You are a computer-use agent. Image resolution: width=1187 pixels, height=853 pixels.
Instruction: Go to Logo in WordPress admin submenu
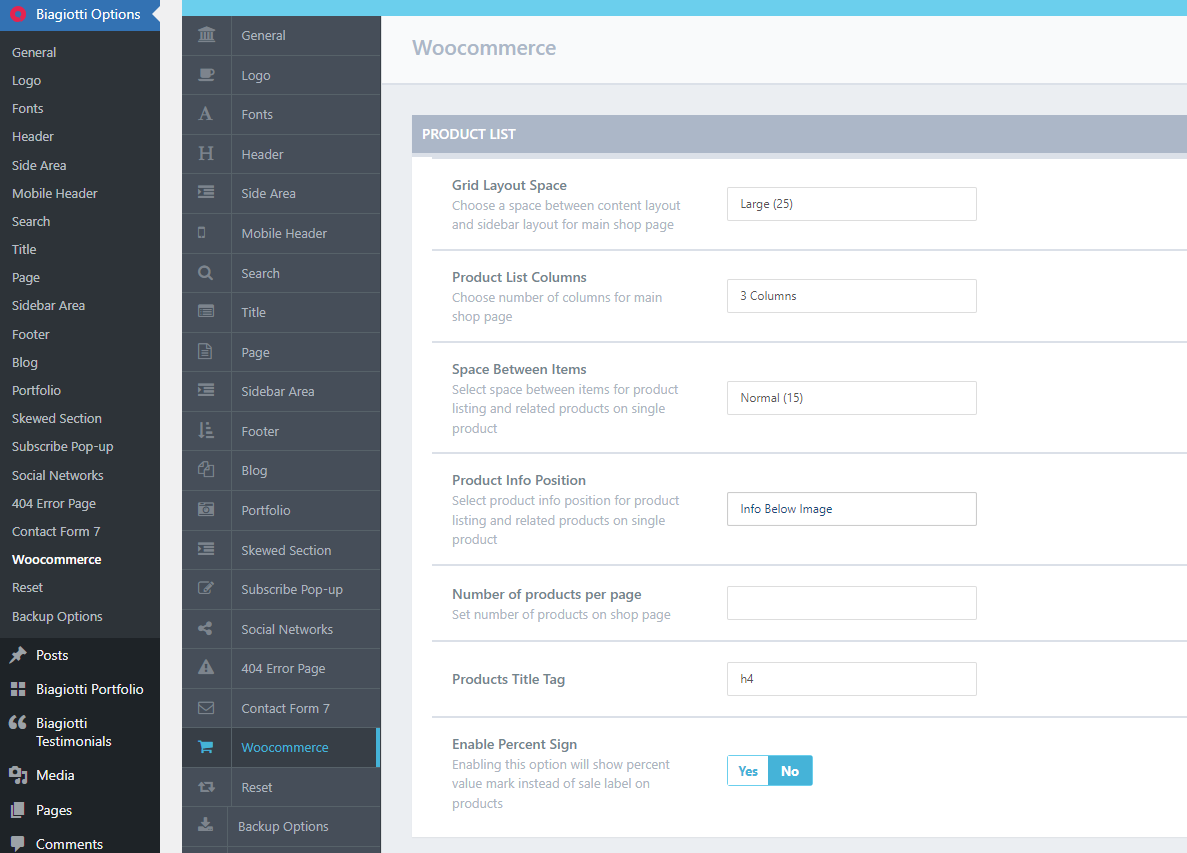pyautogui.click(x=26, y=80)
